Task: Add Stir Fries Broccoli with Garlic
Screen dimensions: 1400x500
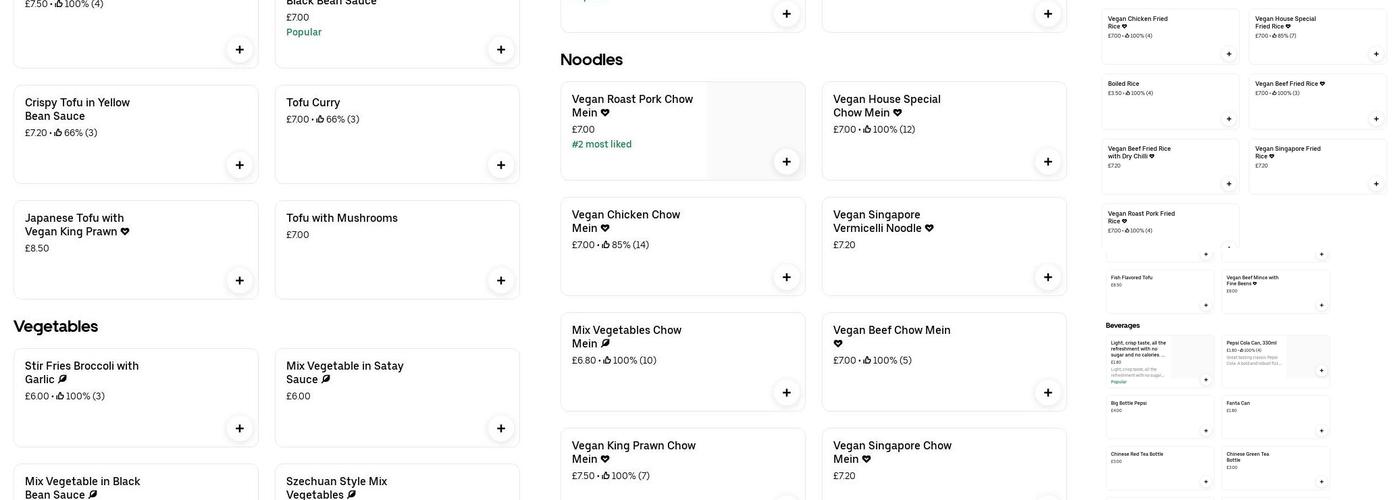Action: pos(239,428)
